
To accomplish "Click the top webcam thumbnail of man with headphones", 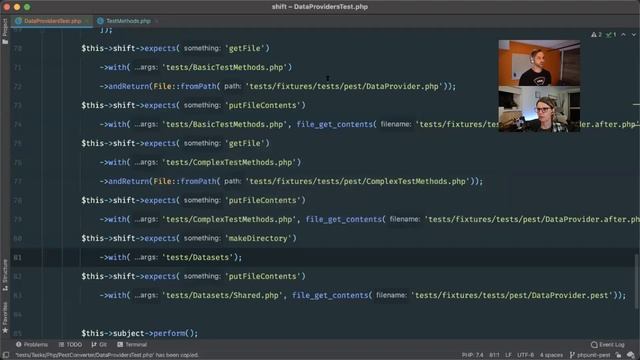I will pos(539,63).
